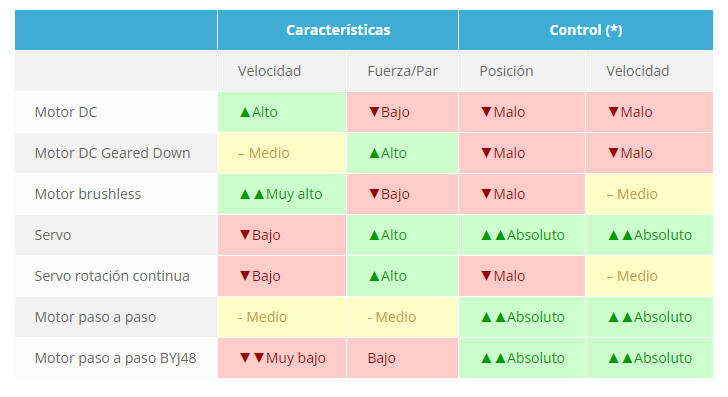Click green up arrow in Motor DC Velocidad
The width and height of the screenshot is (728, 397).
point(245,112)
